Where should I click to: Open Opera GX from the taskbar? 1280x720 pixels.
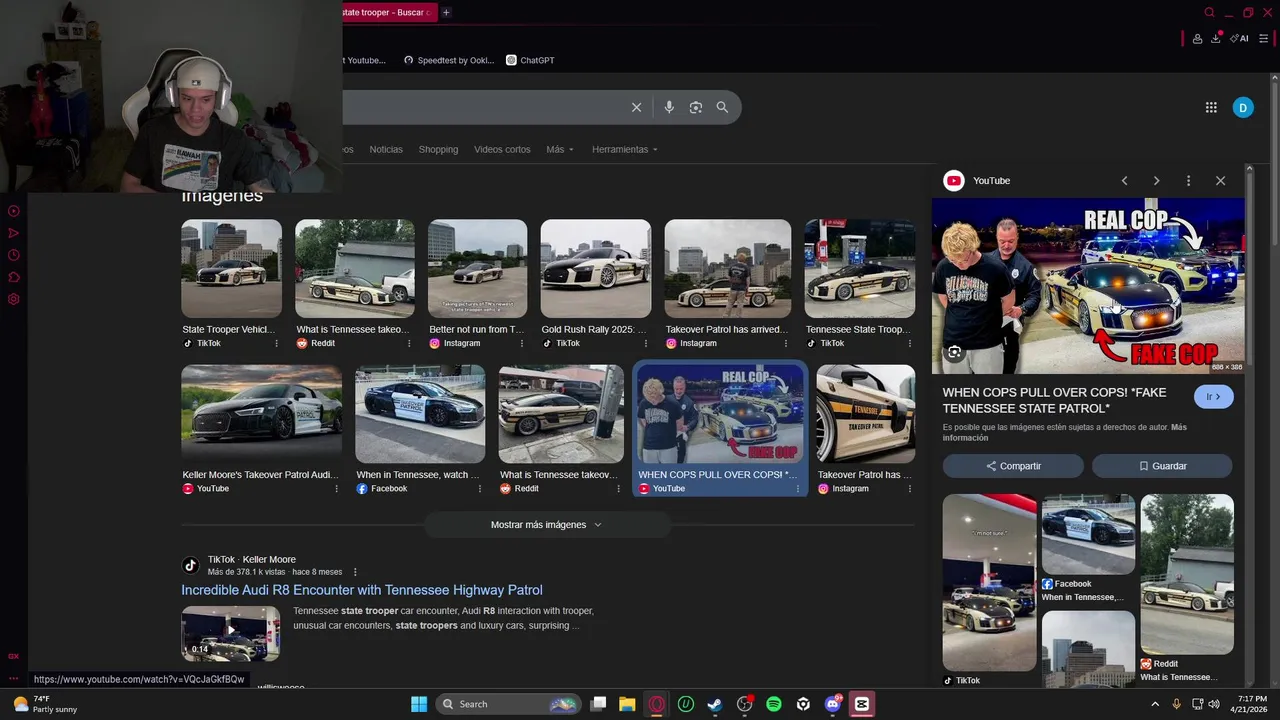656,704
